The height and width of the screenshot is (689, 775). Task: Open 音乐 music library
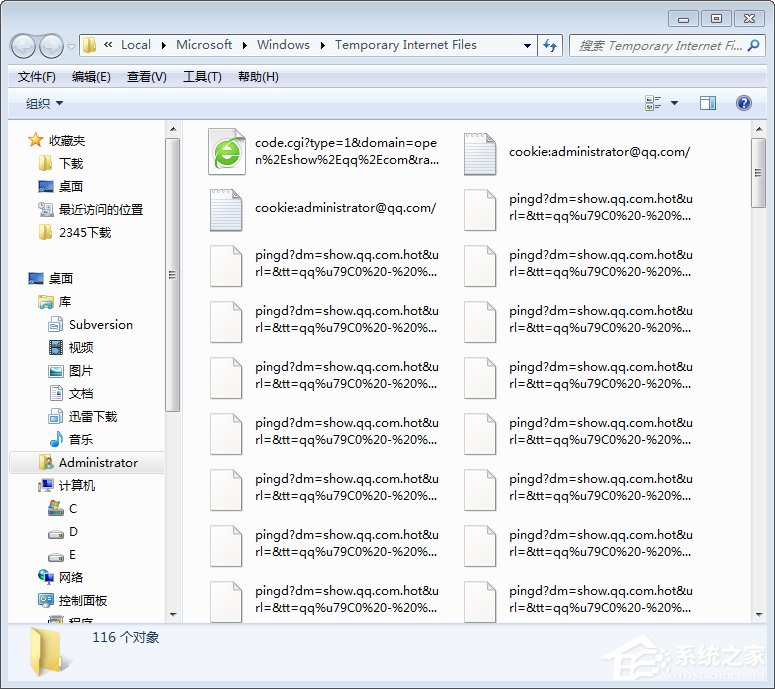click(x=71, y=439)
